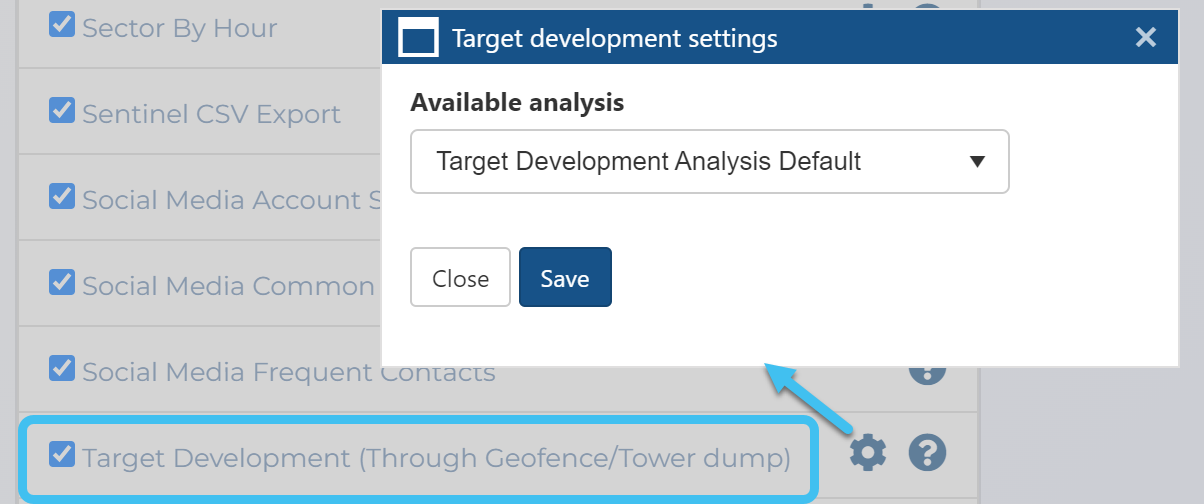Click the Target development settings title text
This screenshot has height=504, width=1204.
614,39
